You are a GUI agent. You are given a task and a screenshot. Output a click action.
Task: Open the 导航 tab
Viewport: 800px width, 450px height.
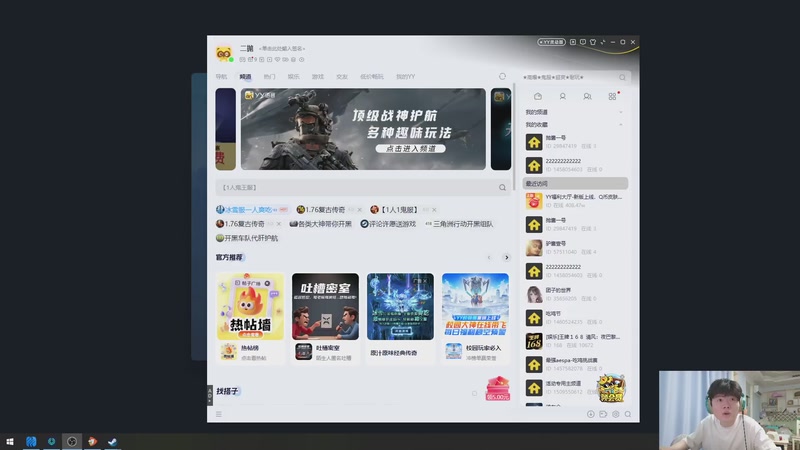221,77
